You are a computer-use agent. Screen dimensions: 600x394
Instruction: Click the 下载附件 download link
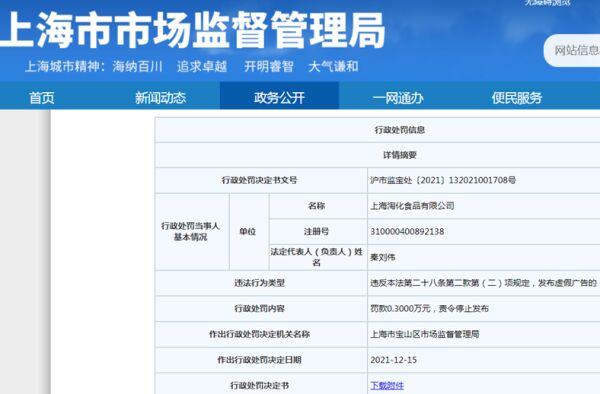pyautogui.click(x=387, y=386)
